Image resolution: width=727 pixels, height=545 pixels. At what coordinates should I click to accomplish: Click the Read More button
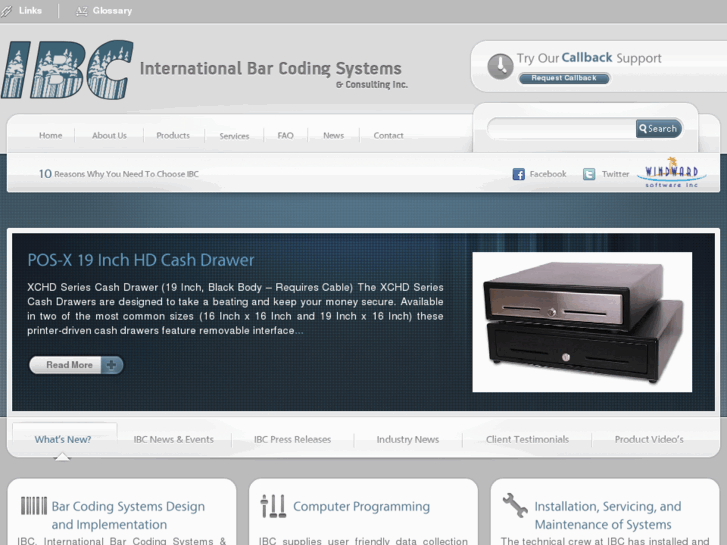coord(76,365)
